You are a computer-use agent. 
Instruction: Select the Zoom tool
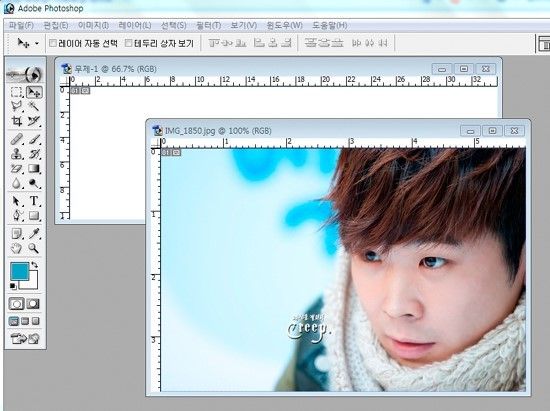tap(34, 248)
